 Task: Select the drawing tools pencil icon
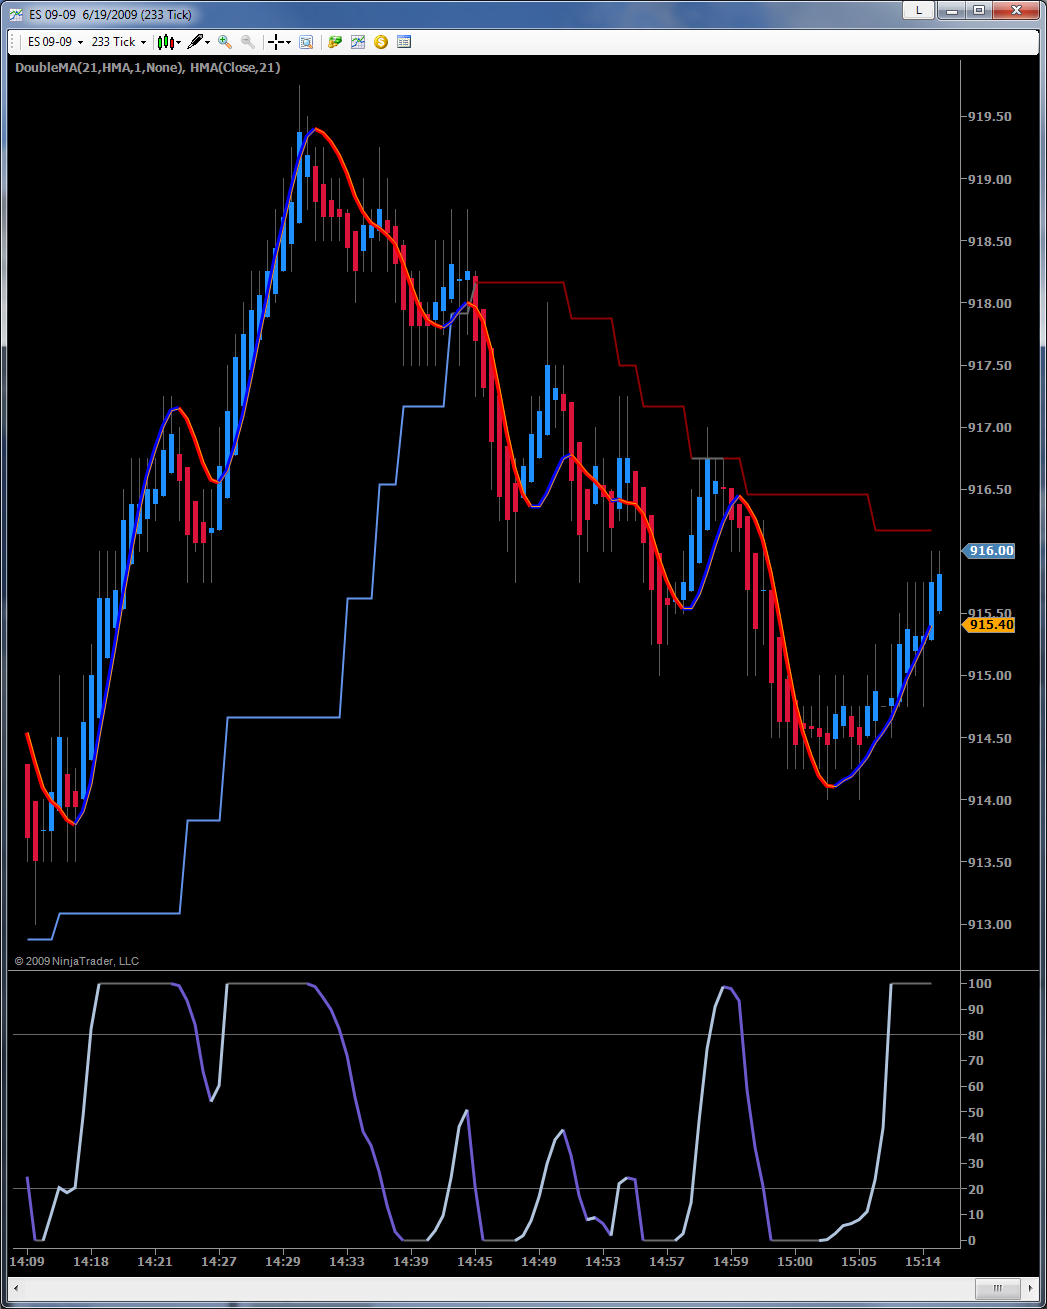(195, 42)
